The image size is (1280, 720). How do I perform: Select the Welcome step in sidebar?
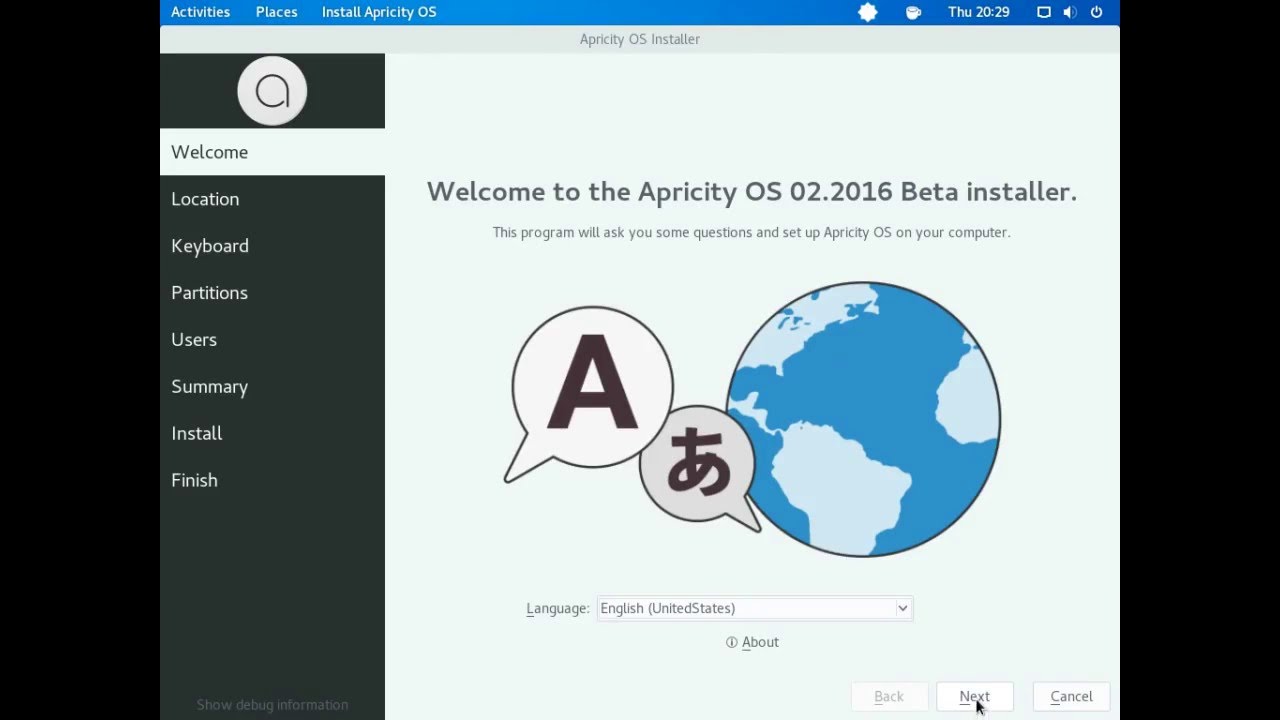tap(272, 152)
